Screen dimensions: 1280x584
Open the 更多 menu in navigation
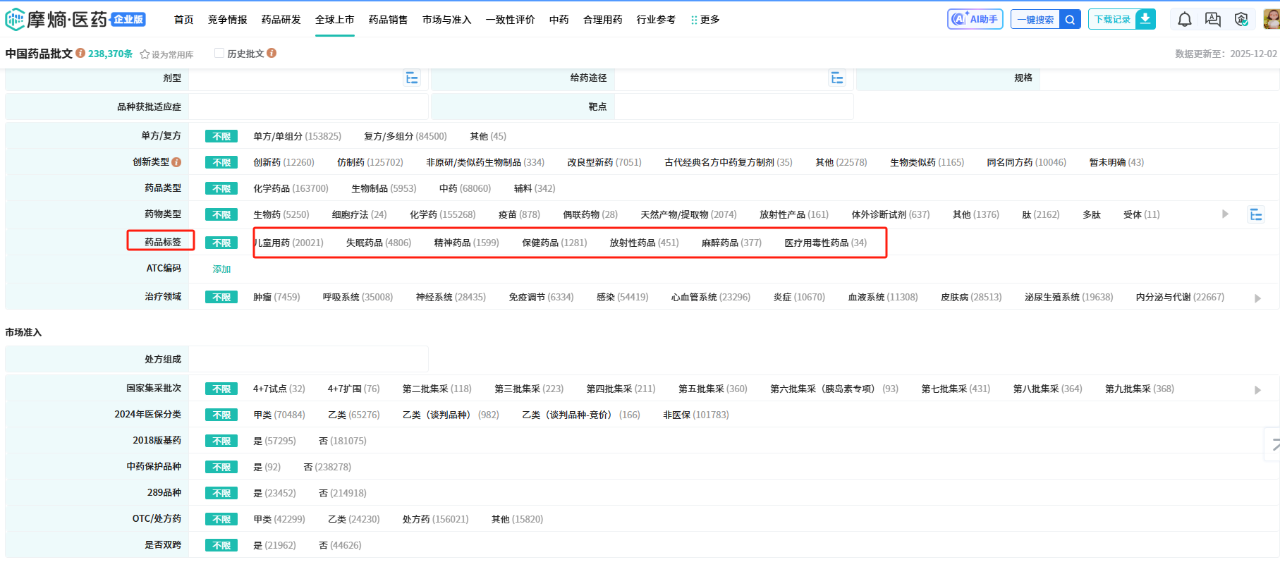click(x=705, y=20)
